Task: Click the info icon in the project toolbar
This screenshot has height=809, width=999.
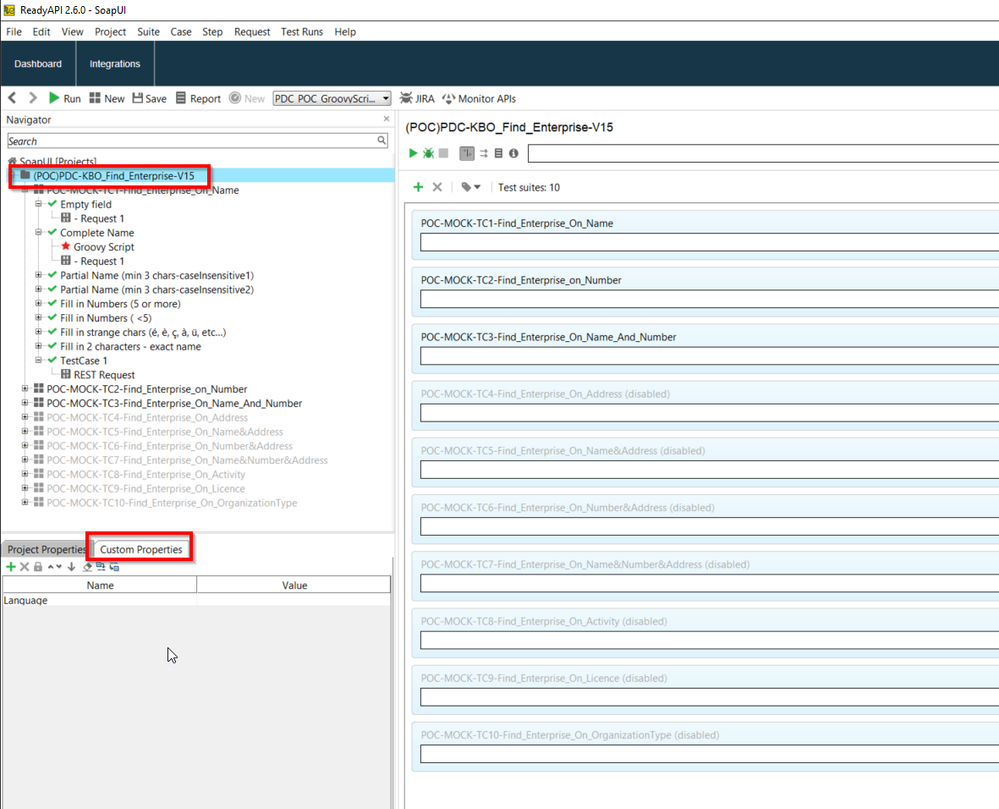Action: pyautogui.click(x=514, y=153)
